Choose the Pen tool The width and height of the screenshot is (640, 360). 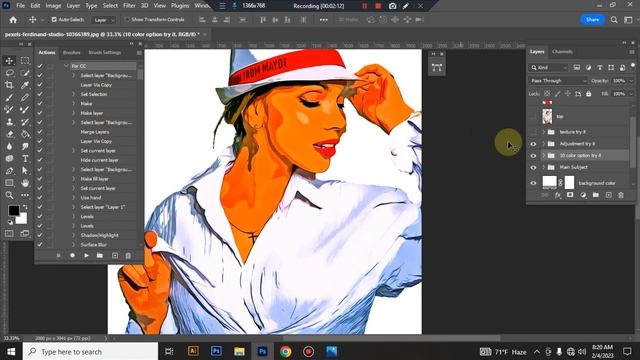click(9, 171)
